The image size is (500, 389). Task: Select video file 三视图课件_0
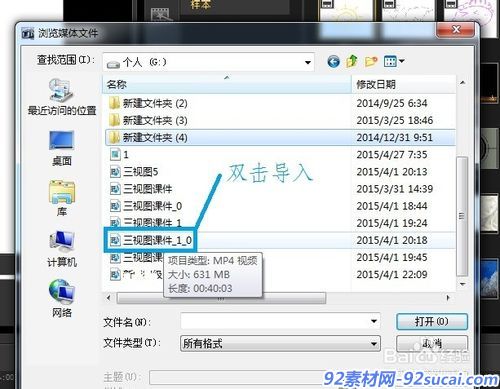coord(146,206)
